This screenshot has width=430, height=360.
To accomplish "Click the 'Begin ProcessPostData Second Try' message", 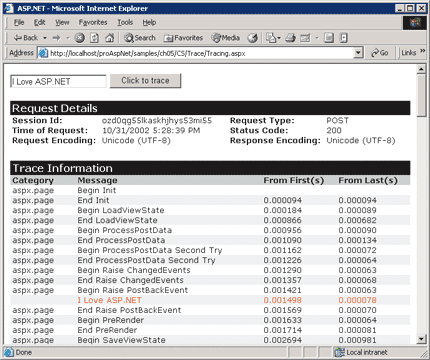I will click(x=150, y=250).
